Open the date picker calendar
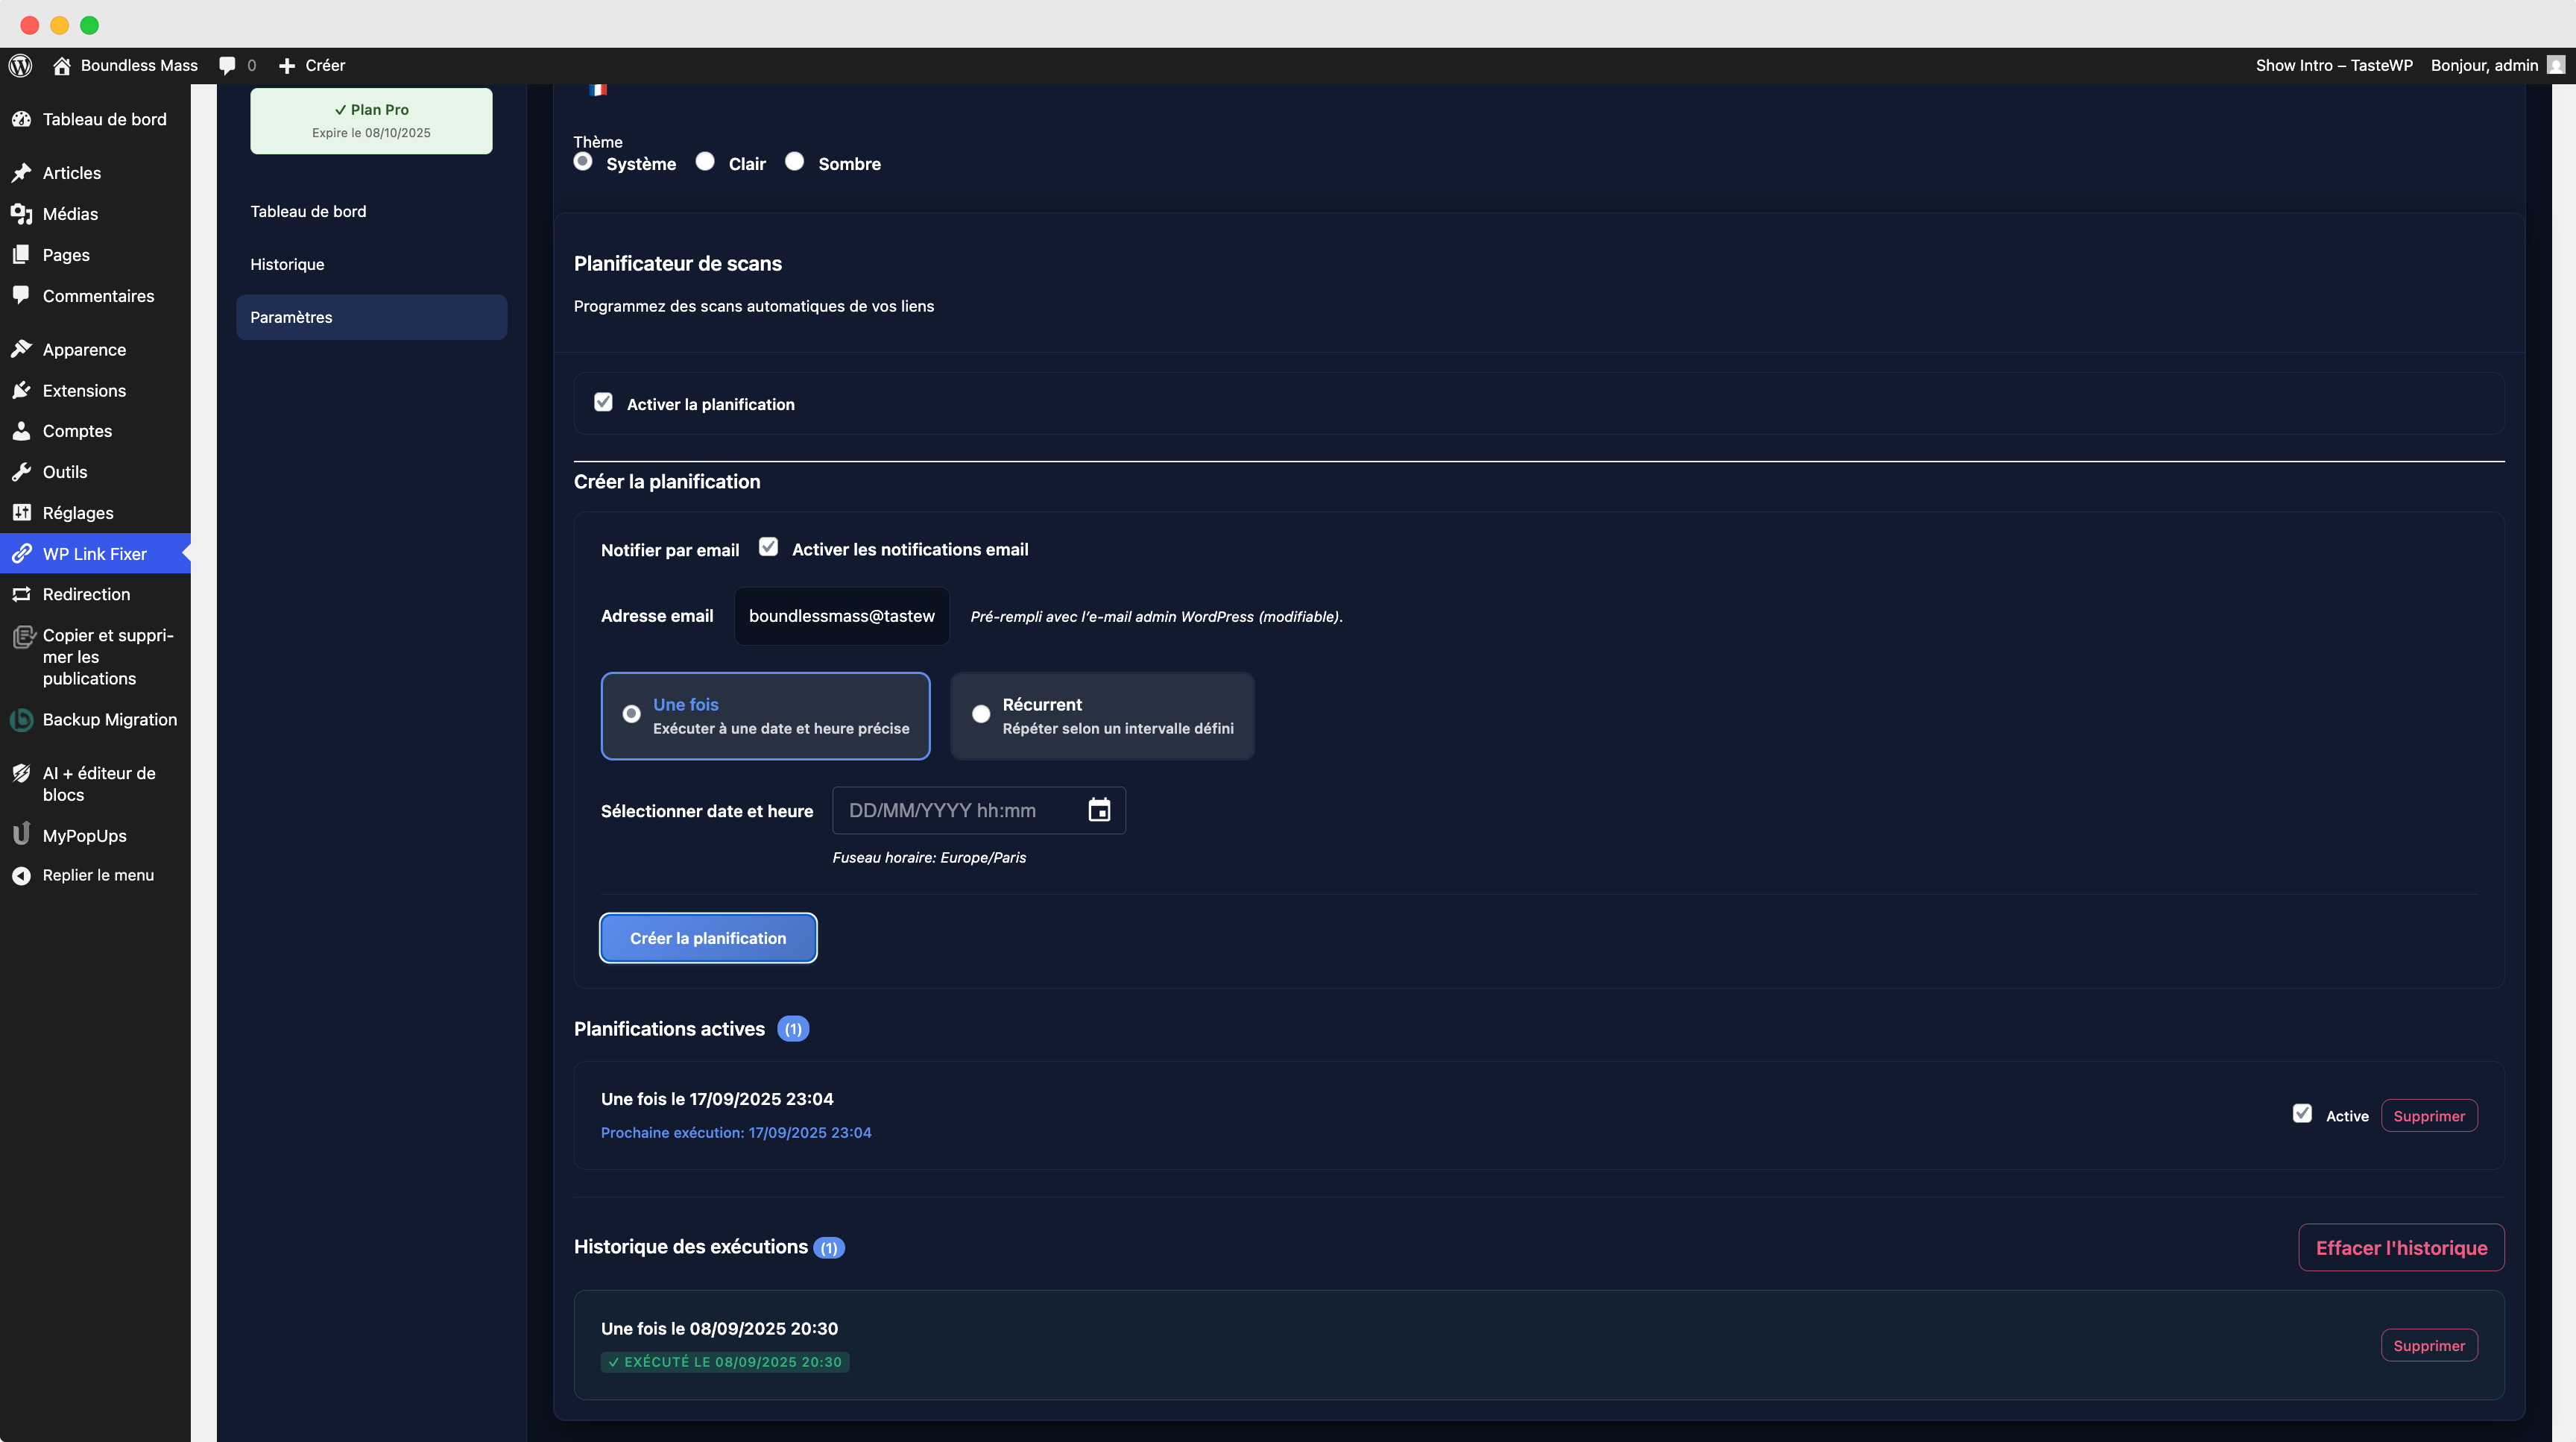Image resolution: width=2576 pixels, height=1442 pixels. tap(1099, 810)
